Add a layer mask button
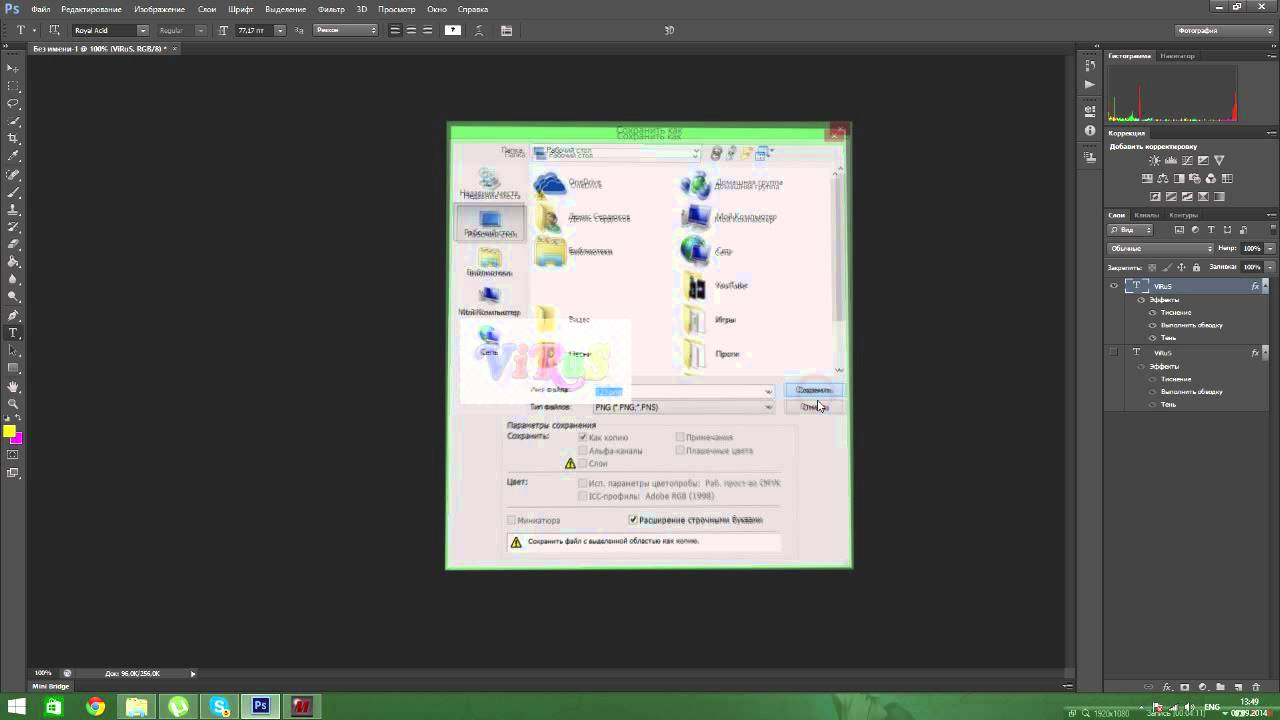Screen dimensions: 1280x720 1185,687
